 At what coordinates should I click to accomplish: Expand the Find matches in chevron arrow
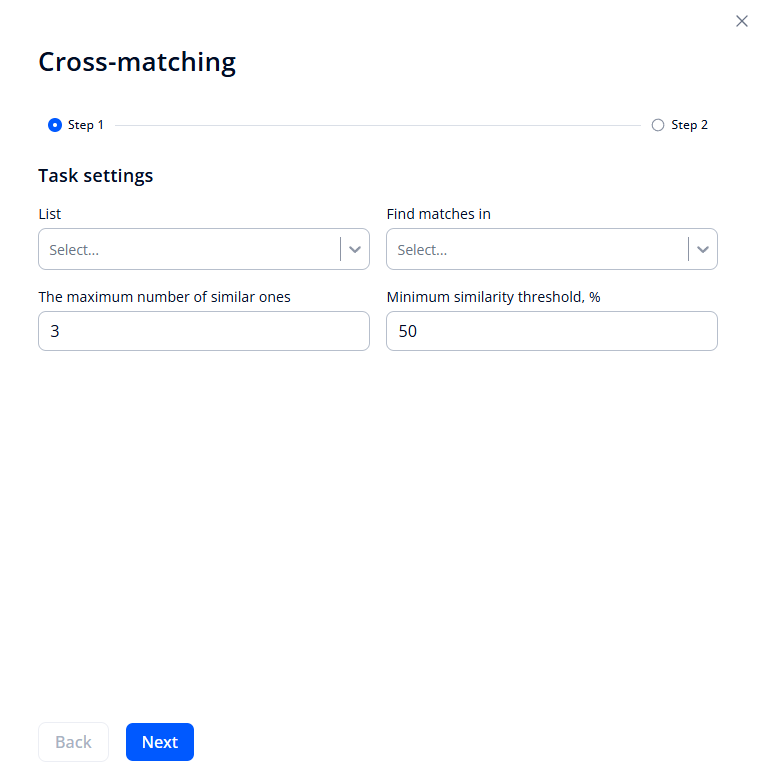pos(703,249)
